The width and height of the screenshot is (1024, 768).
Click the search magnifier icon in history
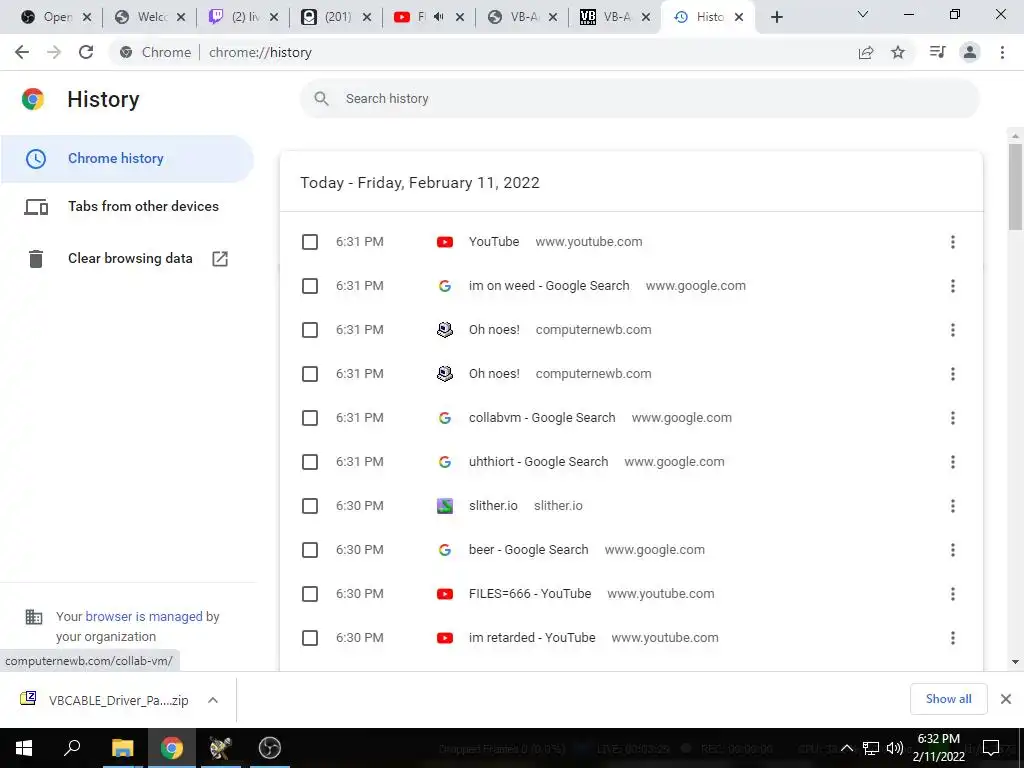[x=321, y=99]
